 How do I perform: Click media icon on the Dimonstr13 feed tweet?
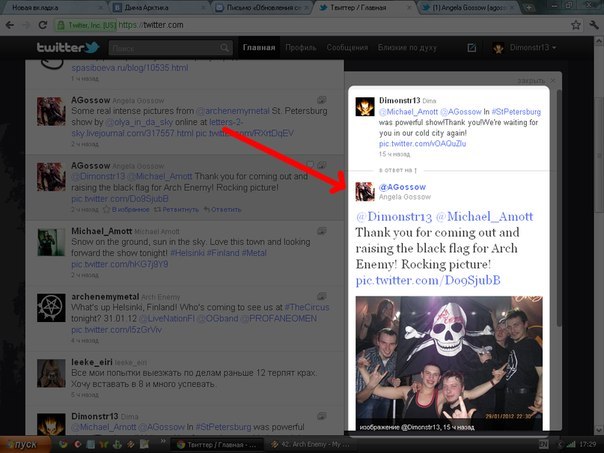point(322,416)
